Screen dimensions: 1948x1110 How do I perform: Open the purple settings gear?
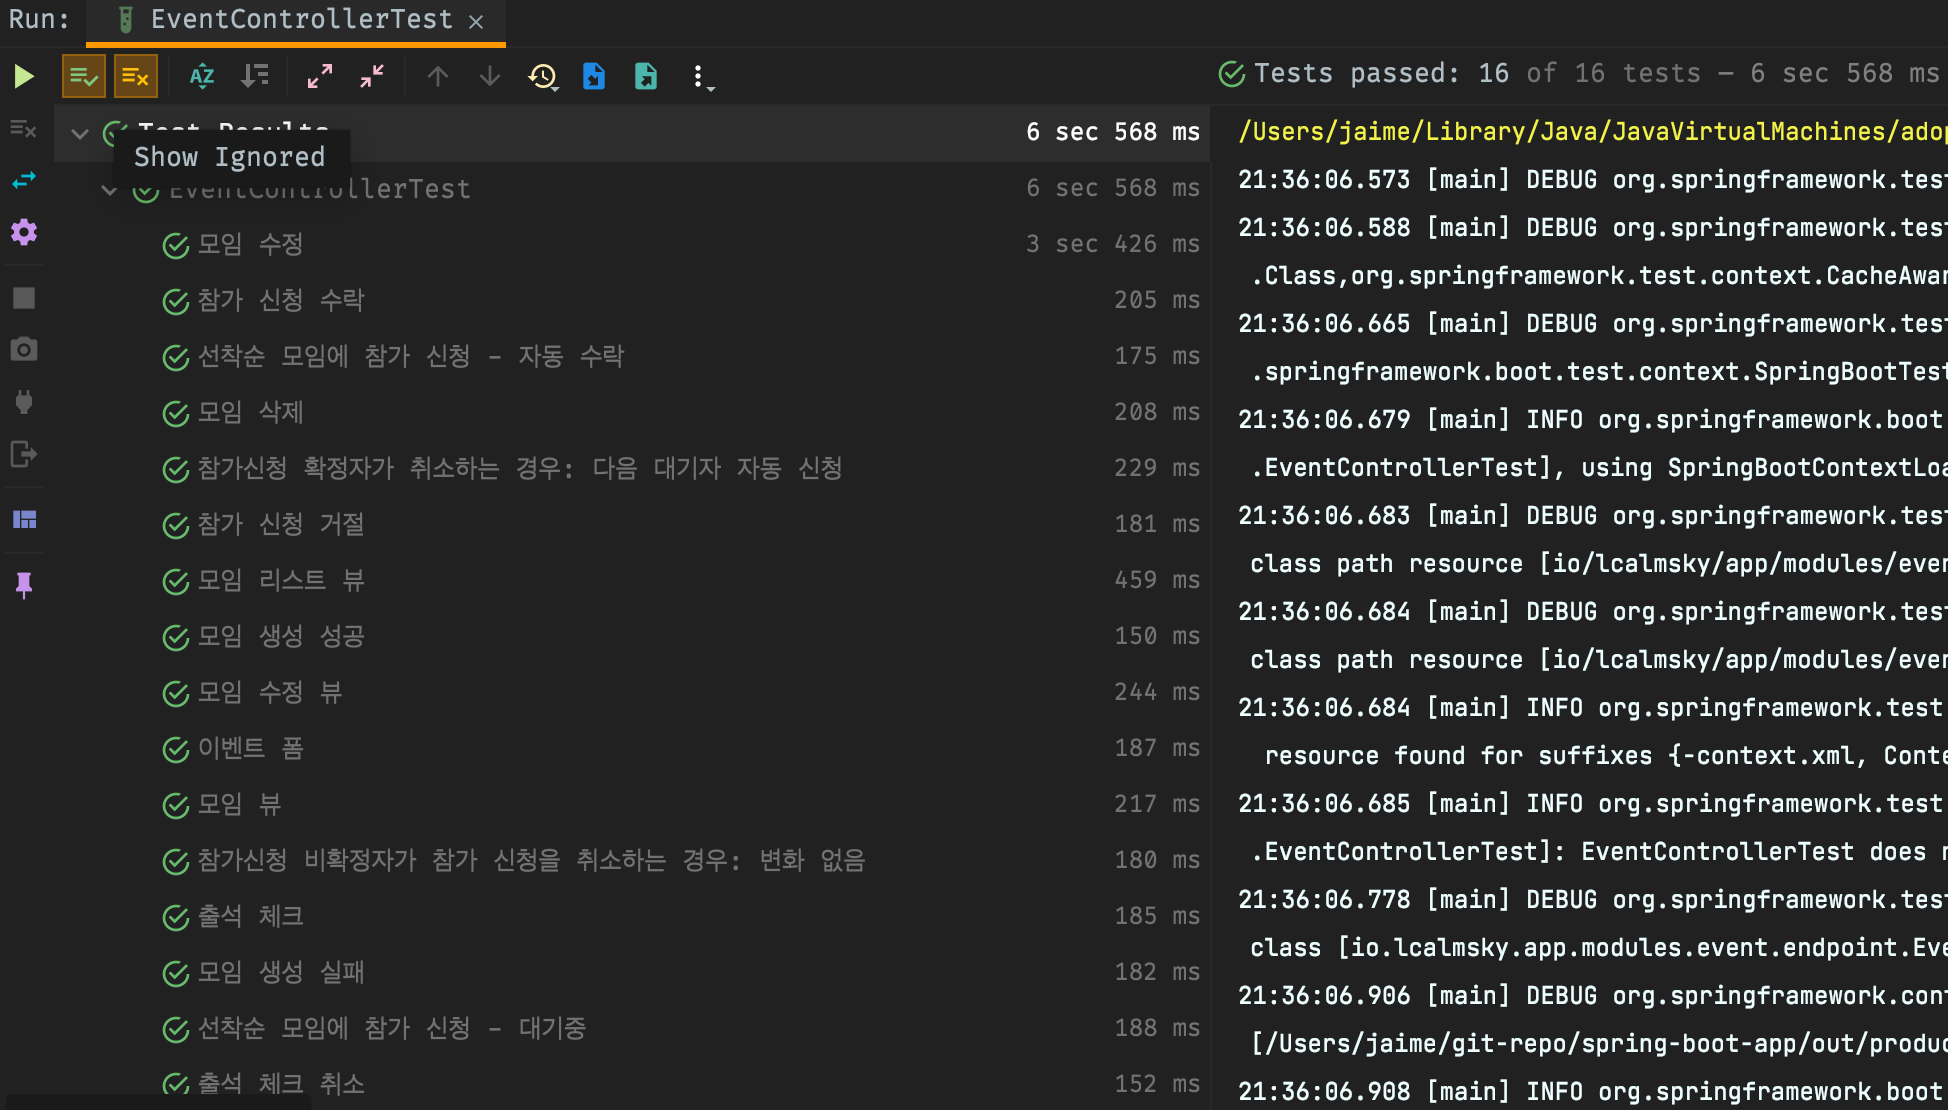pos(24,233)
